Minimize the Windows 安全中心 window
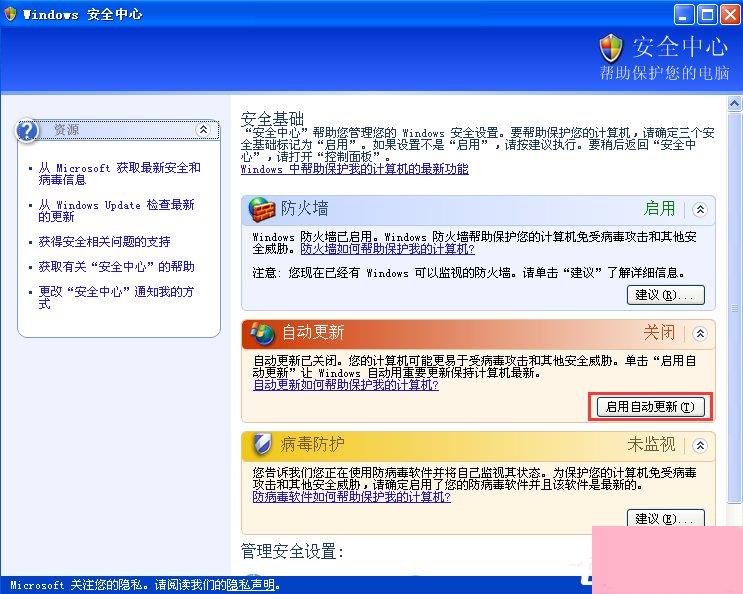The height and width of the screenshot is (594, 743). point(684,15)
